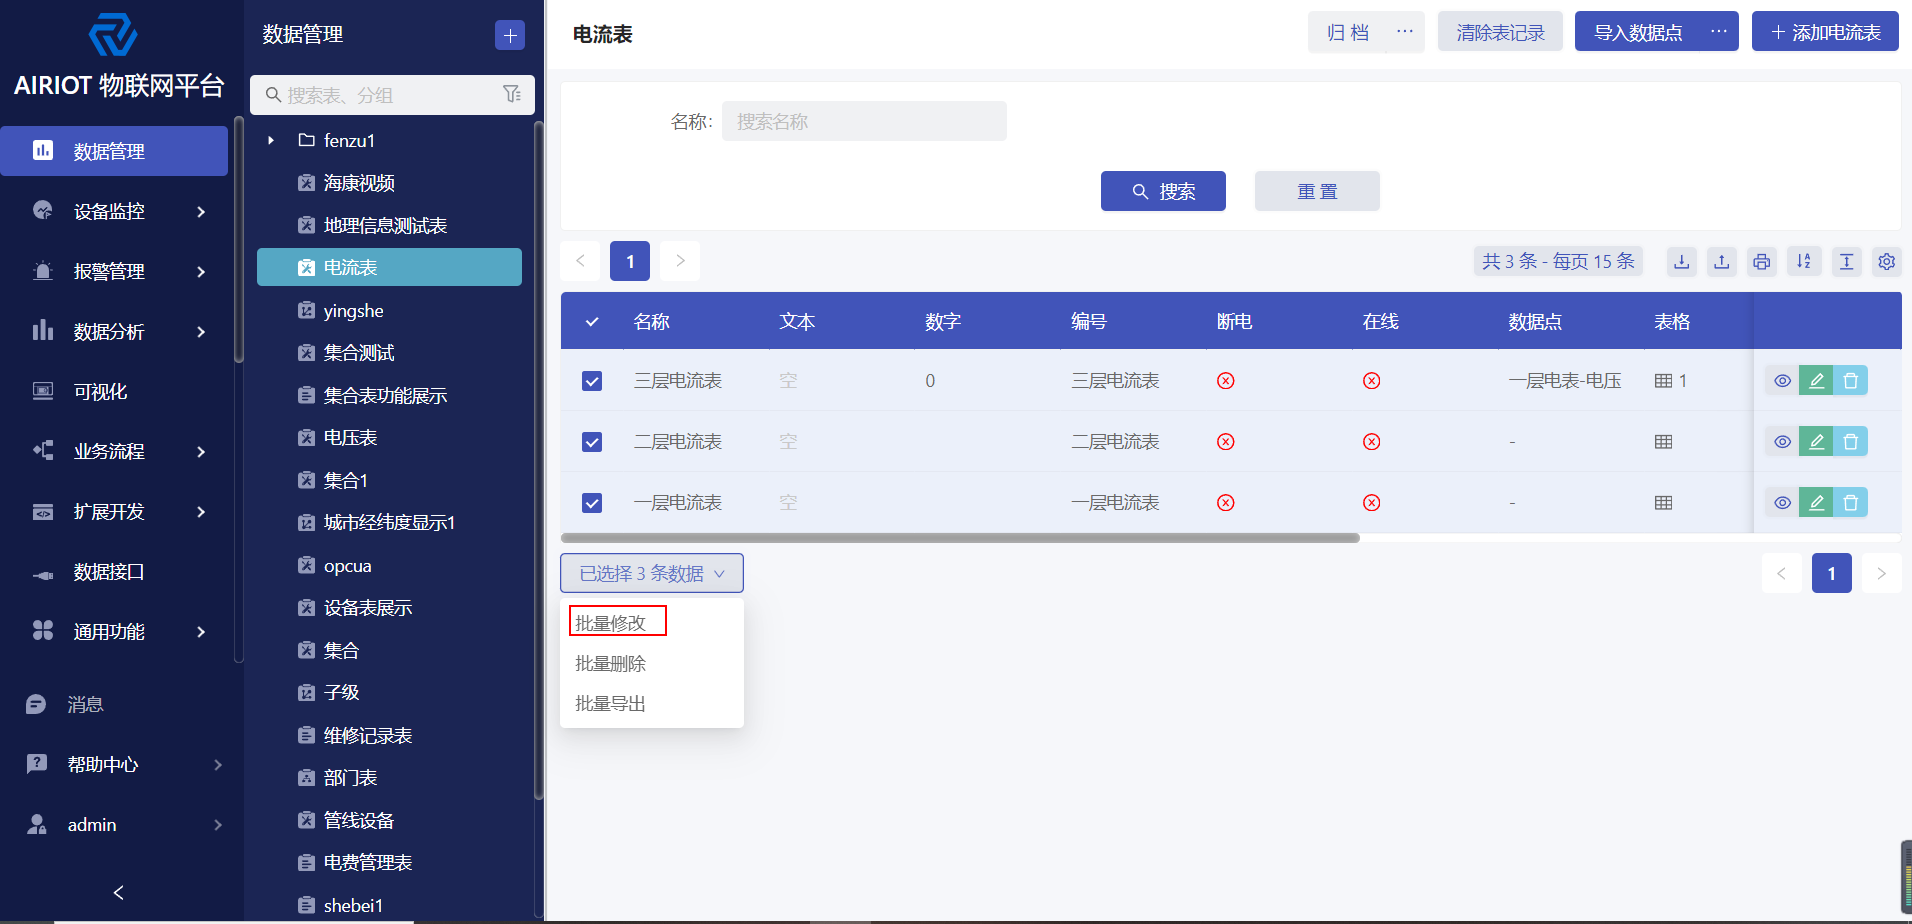Screen dimensions: 1912x924
Task: Click the view eye icon for 三层电流表
Action: pyautogui.click(x=1782, y=380)
